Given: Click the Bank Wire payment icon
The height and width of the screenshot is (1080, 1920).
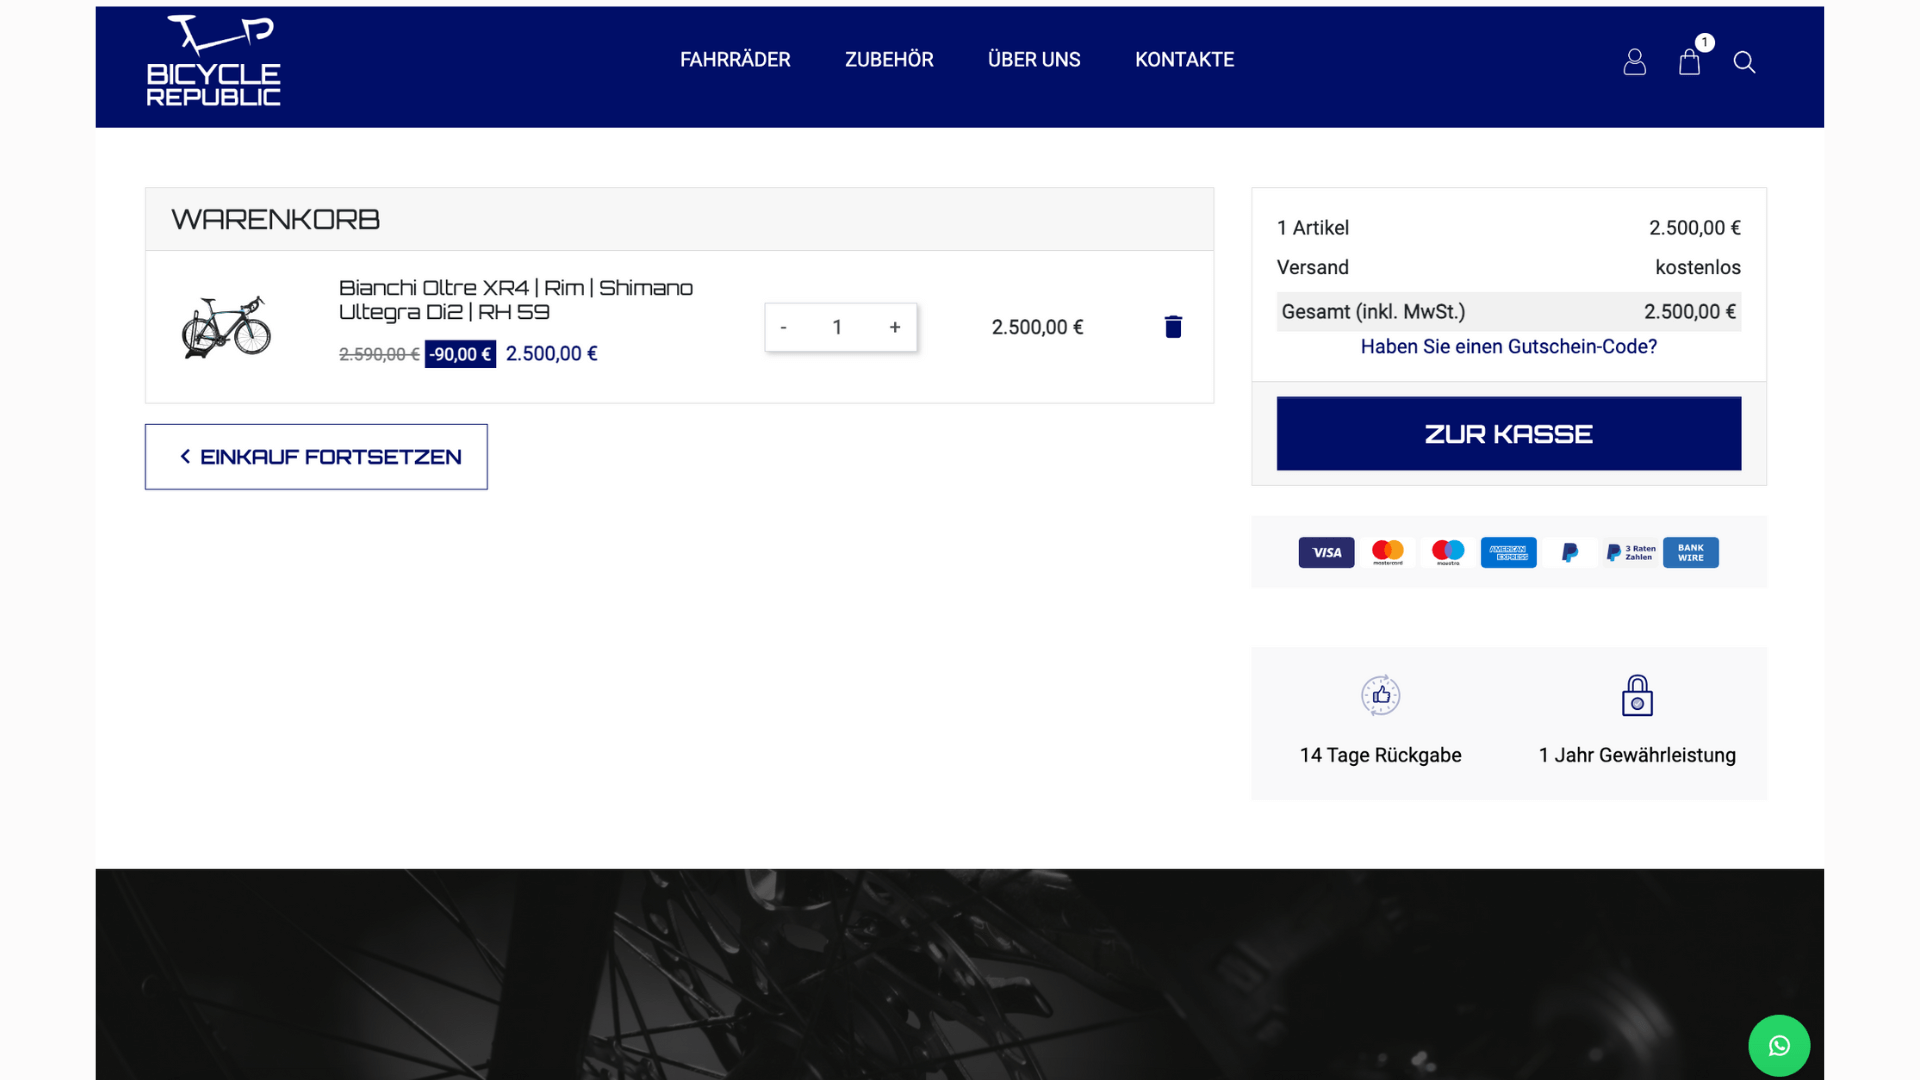Looking at the screenshot, I should (x=1690, y=552).
